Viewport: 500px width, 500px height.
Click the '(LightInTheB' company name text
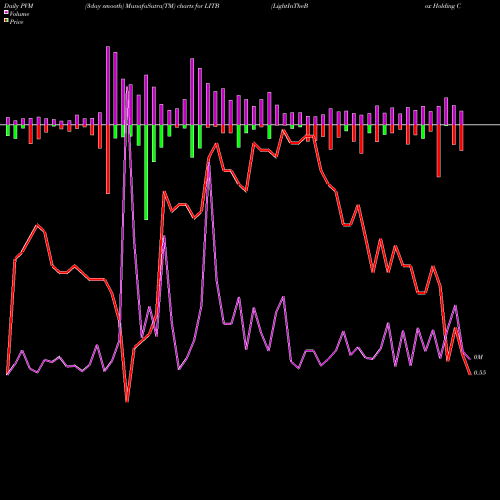coord(289,6)
